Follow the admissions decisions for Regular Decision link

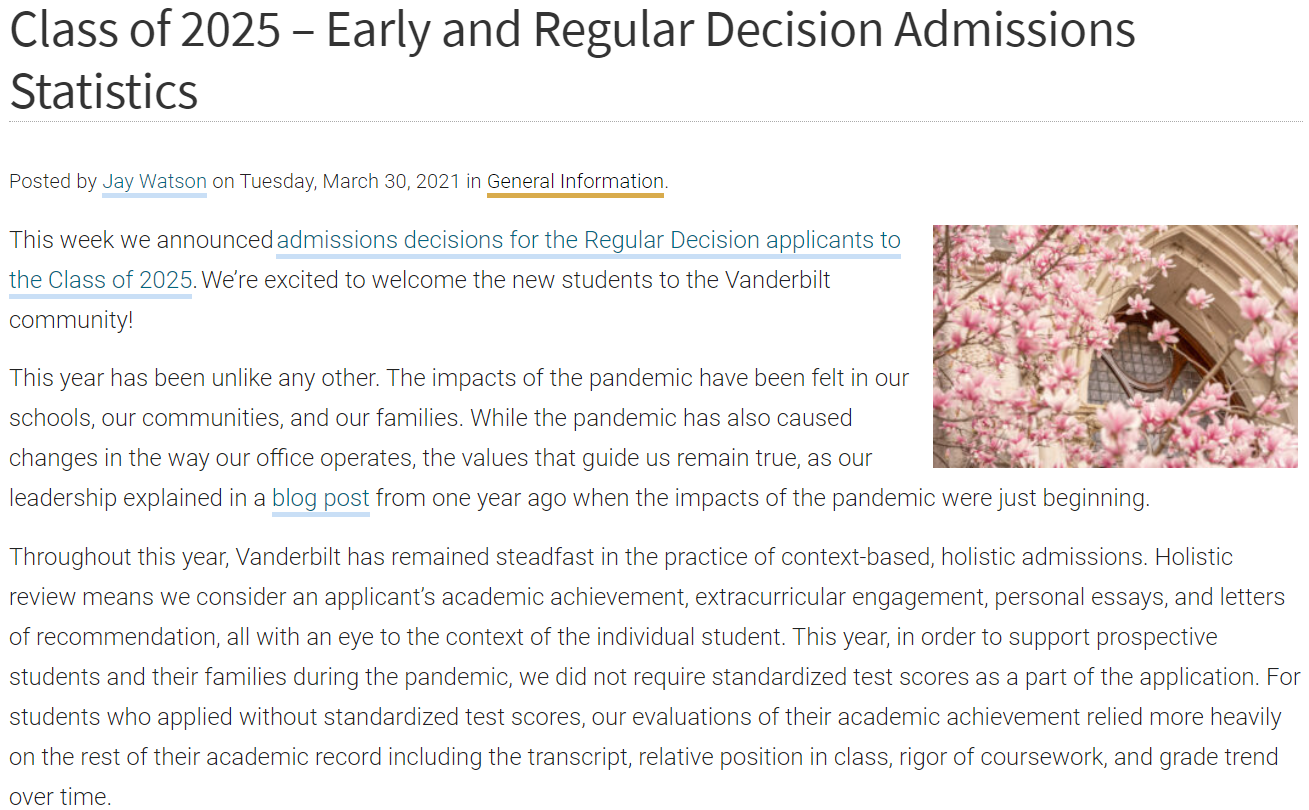pos(588,240)
